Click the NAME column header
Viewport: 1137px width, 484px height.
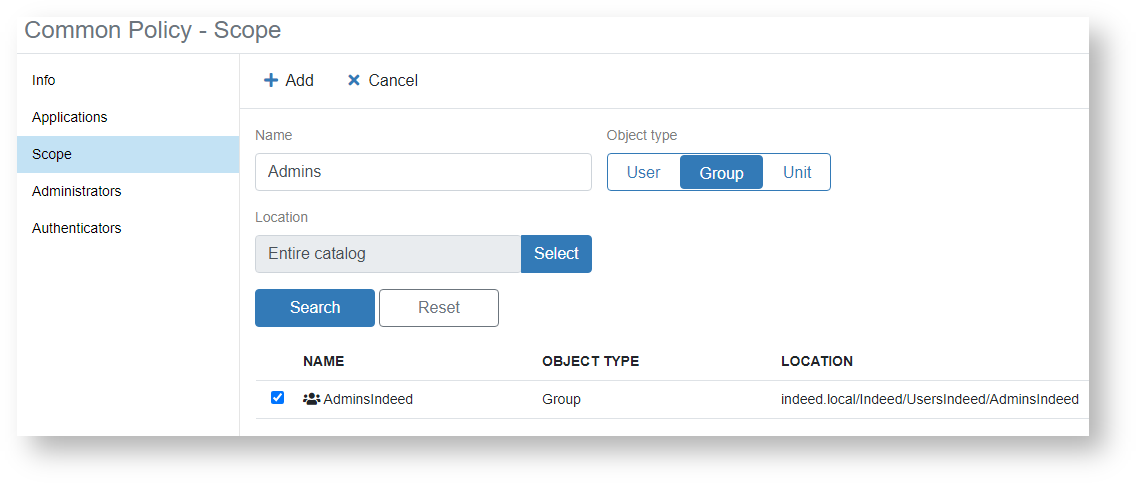tap(323, 361)
